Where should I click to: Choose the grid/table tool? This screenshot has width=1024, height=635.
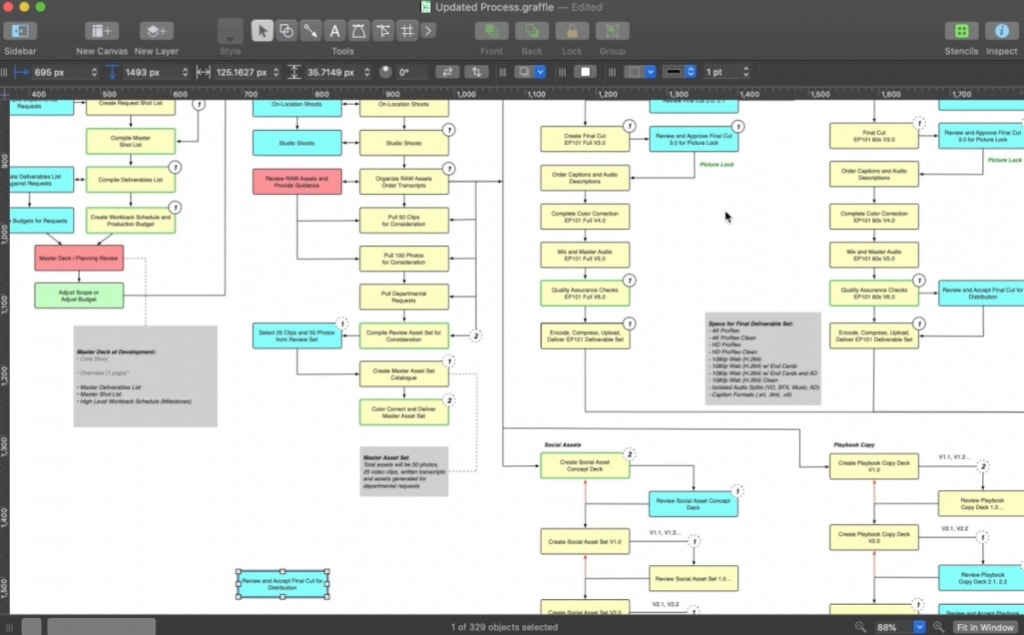tap(407, 31)
